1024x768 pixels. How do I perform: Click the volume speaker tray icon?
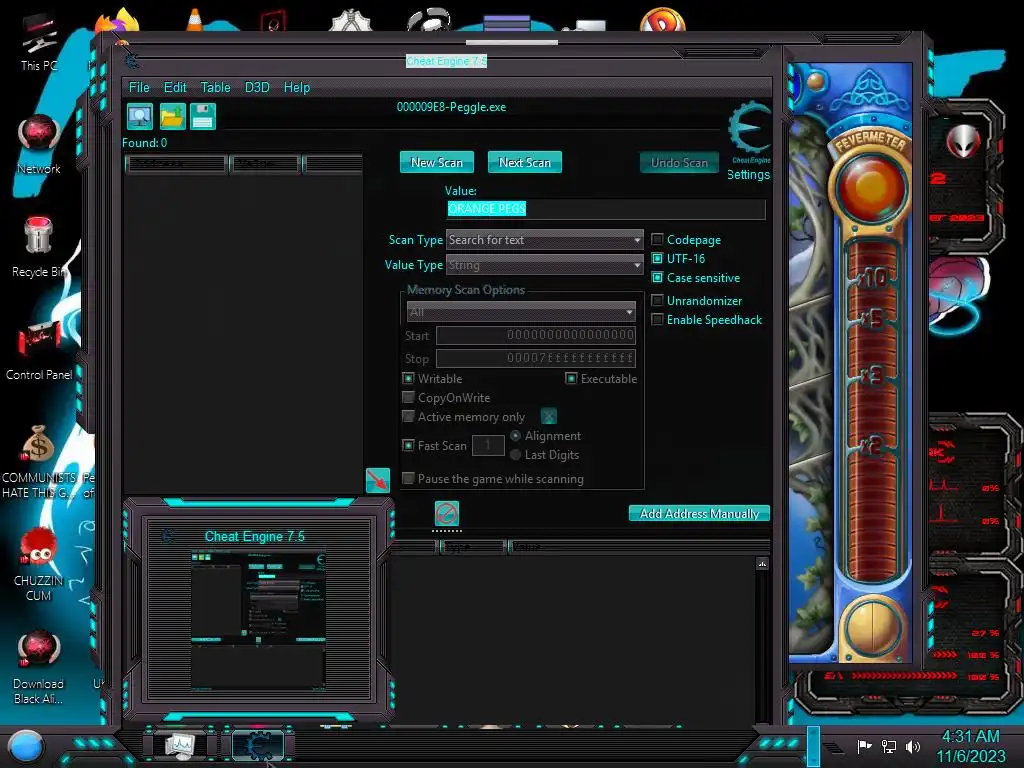913,746
